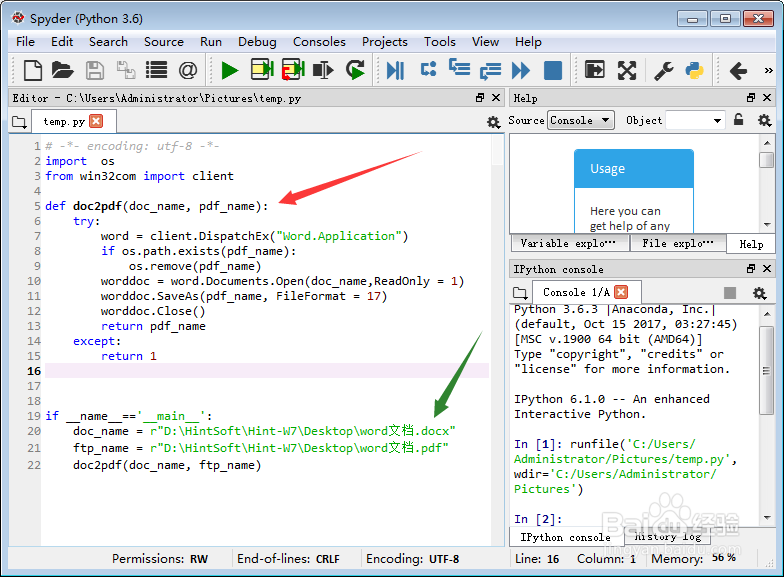Switch to IPython console bottom tab
This screenshot has height=577, width=784.
565,537
